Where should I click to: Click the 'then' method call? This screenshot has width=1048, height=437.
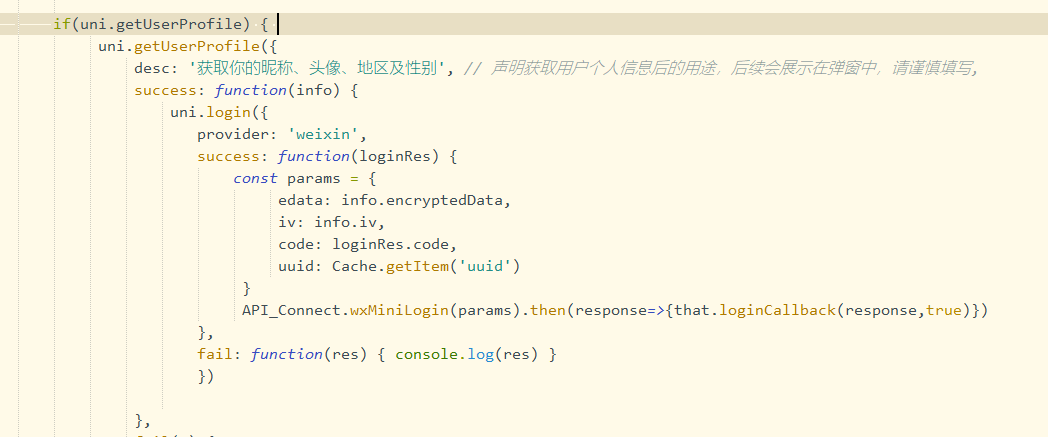[x=547, y=310]
